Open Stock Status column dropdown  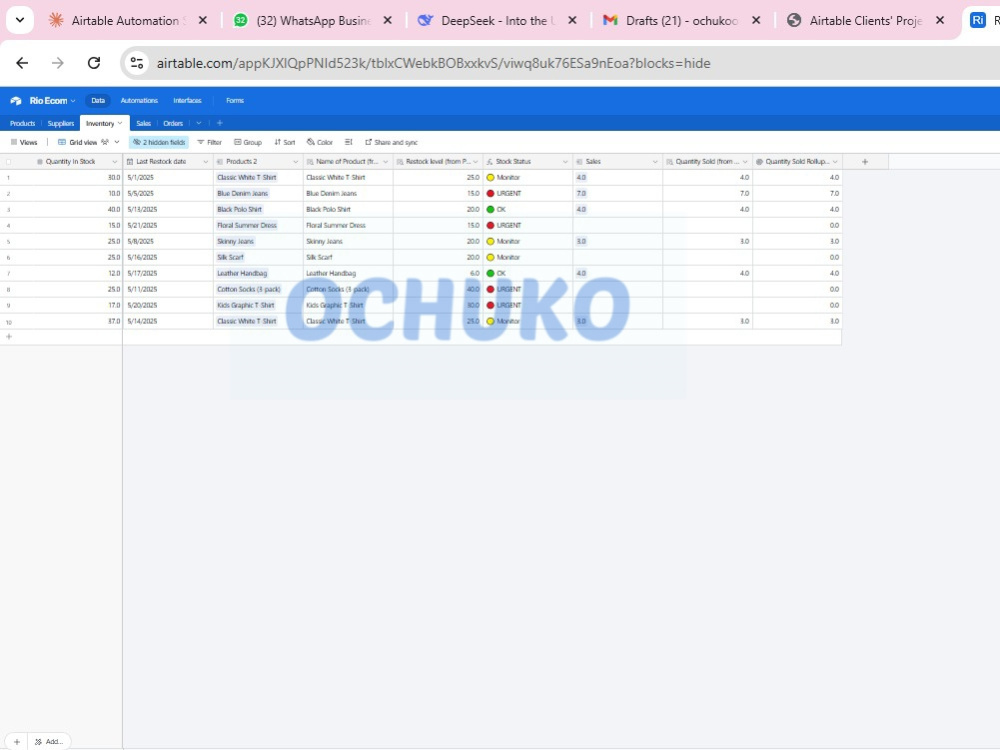[565, 162]
